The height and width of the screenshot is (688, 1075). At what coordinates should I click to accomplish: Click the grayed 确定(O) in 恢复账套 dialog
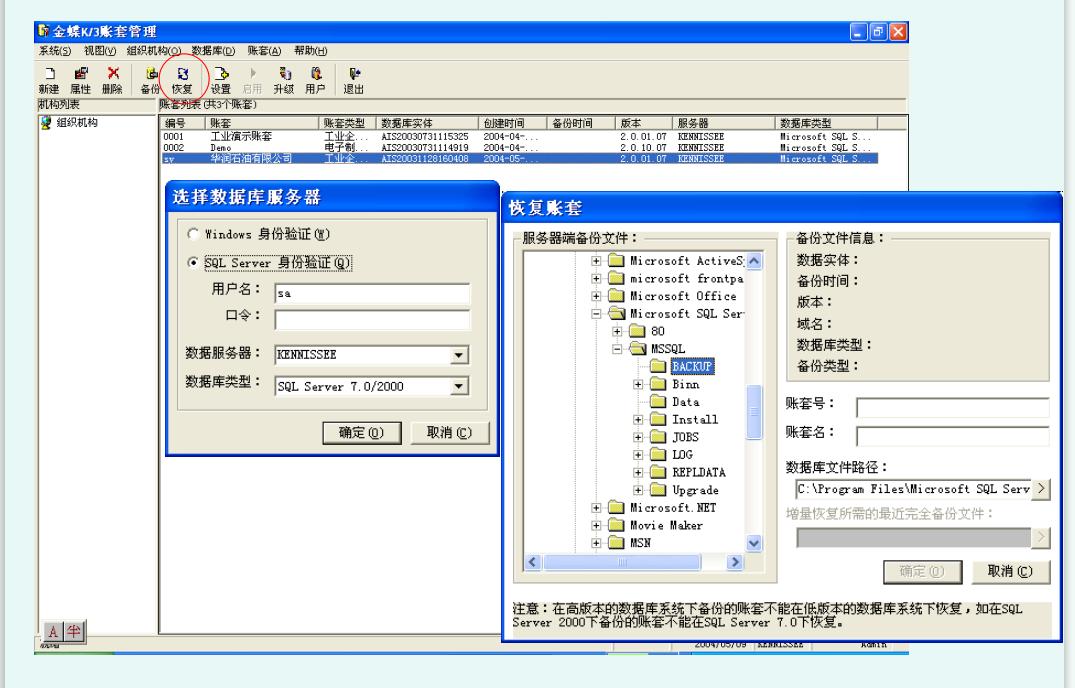point(922,572)
